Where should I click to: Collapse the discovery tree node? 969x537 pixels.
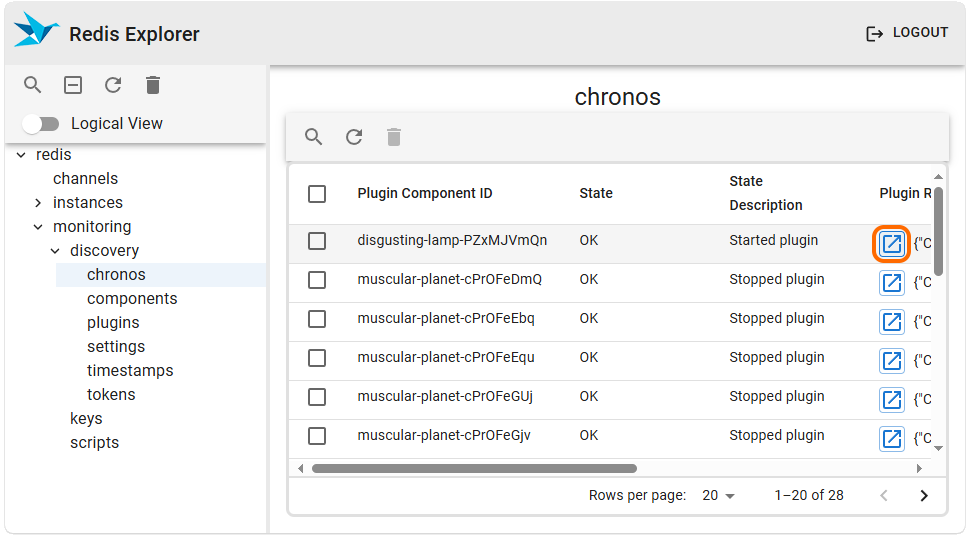(x=55, y=251)
